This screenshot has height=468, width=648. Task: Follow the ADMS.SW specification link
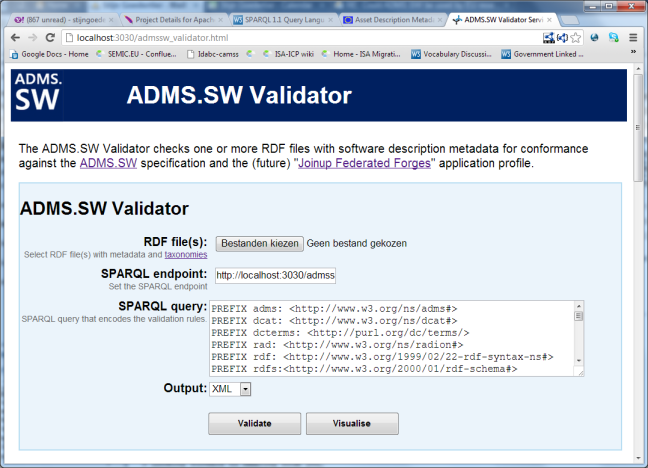click(x=108, y=163)
